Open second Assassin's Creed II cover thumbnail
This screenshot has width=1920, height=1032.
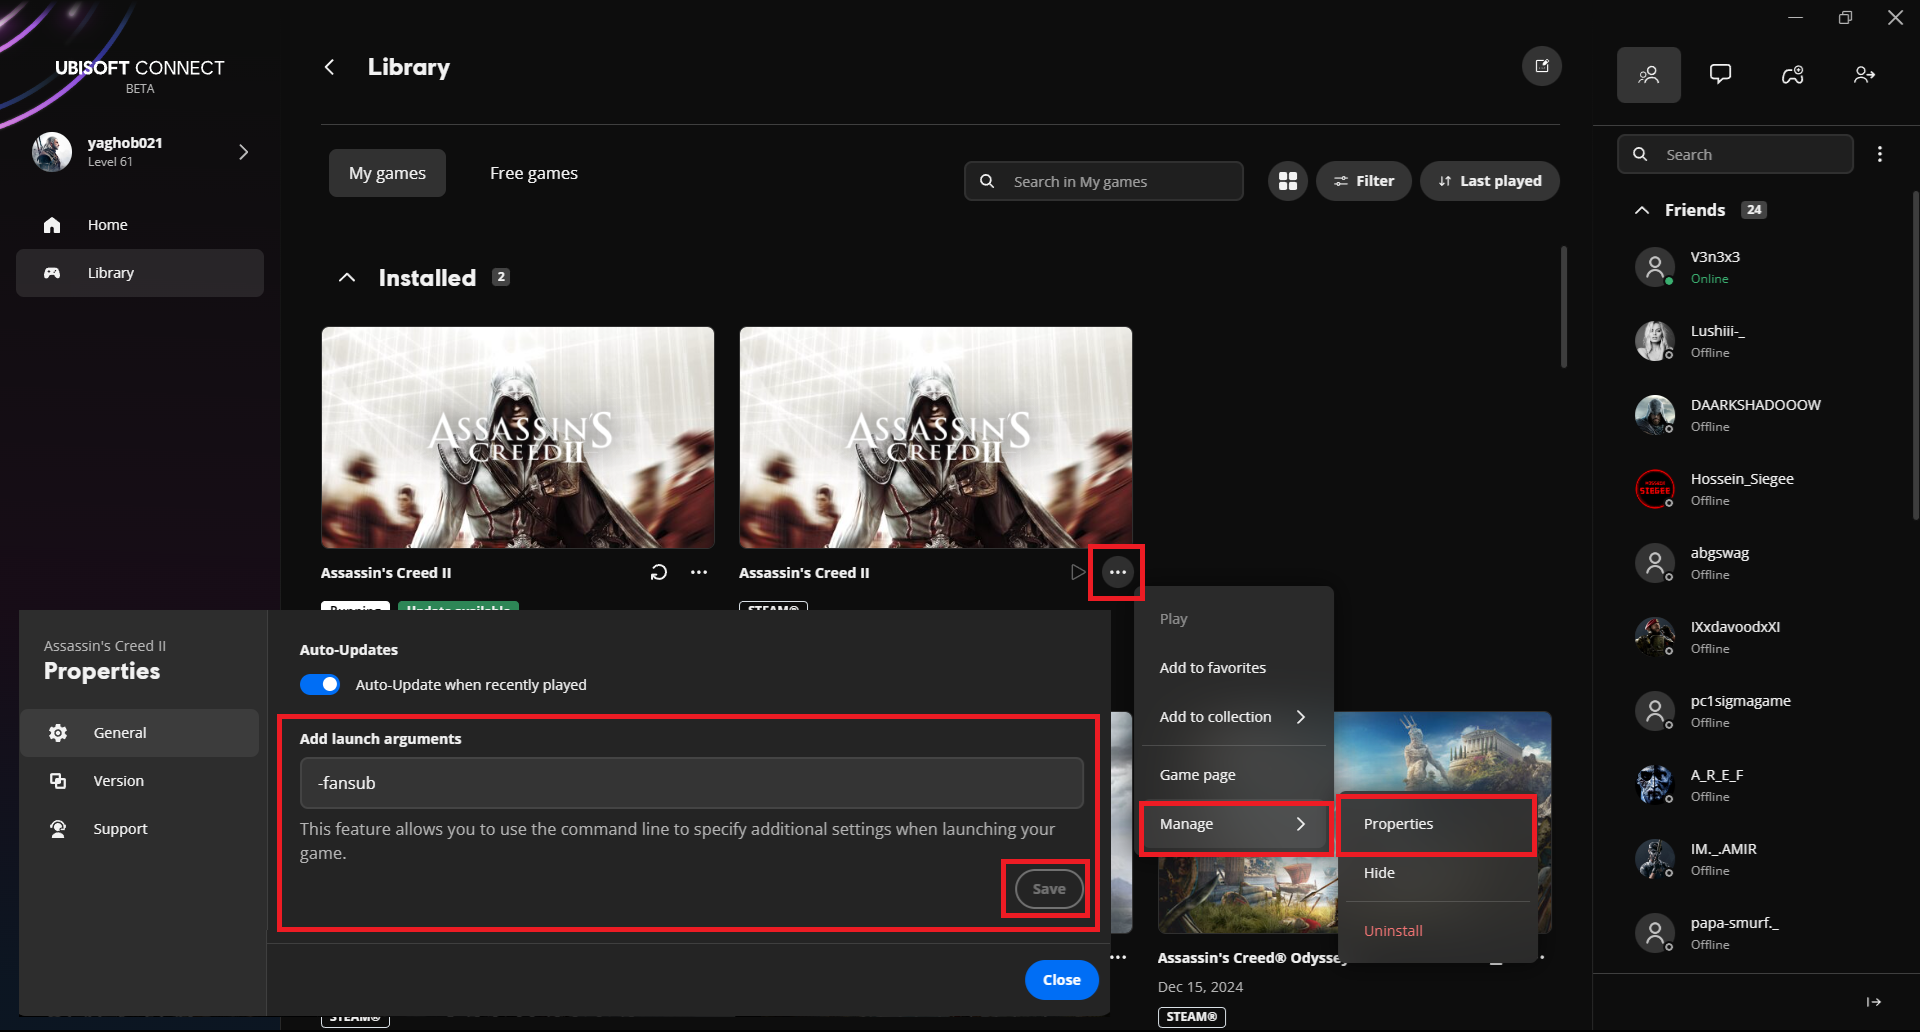coord(936,437)
